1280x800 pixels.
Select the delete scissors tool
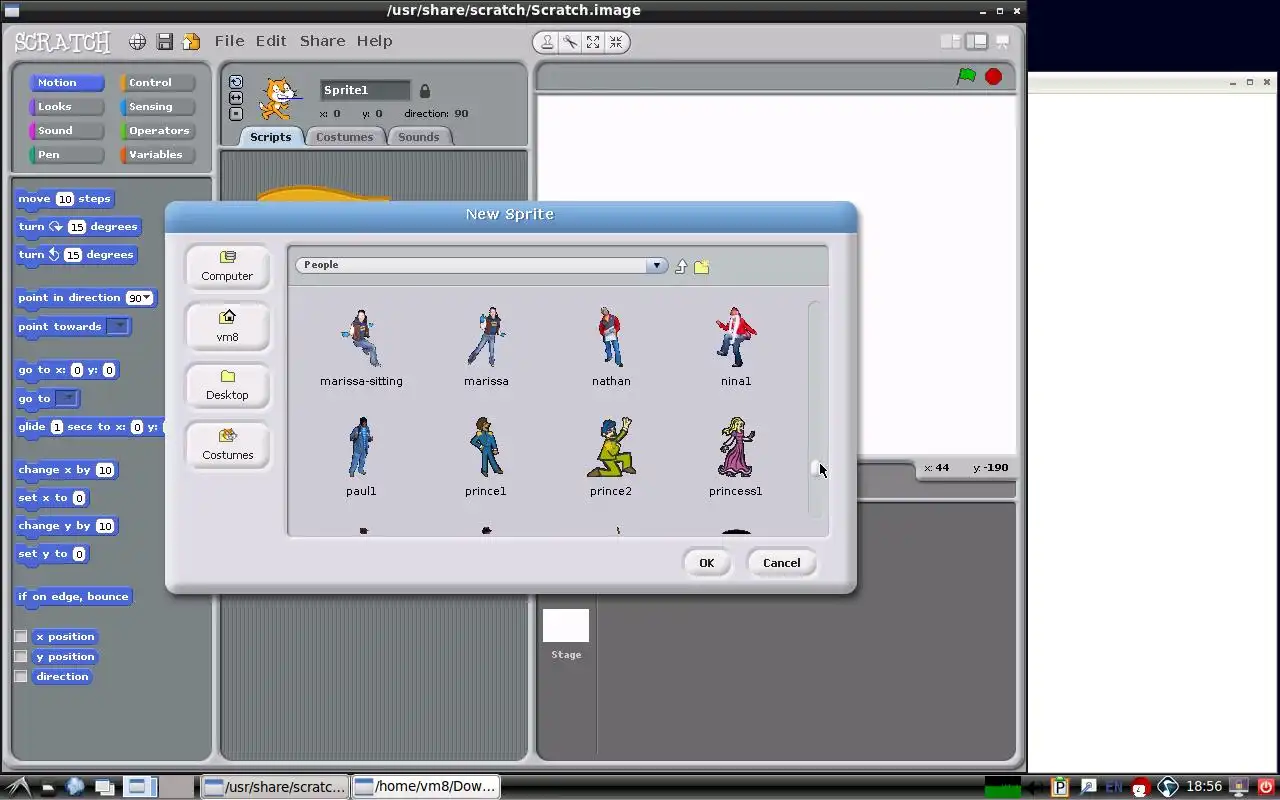click(570, 42)
